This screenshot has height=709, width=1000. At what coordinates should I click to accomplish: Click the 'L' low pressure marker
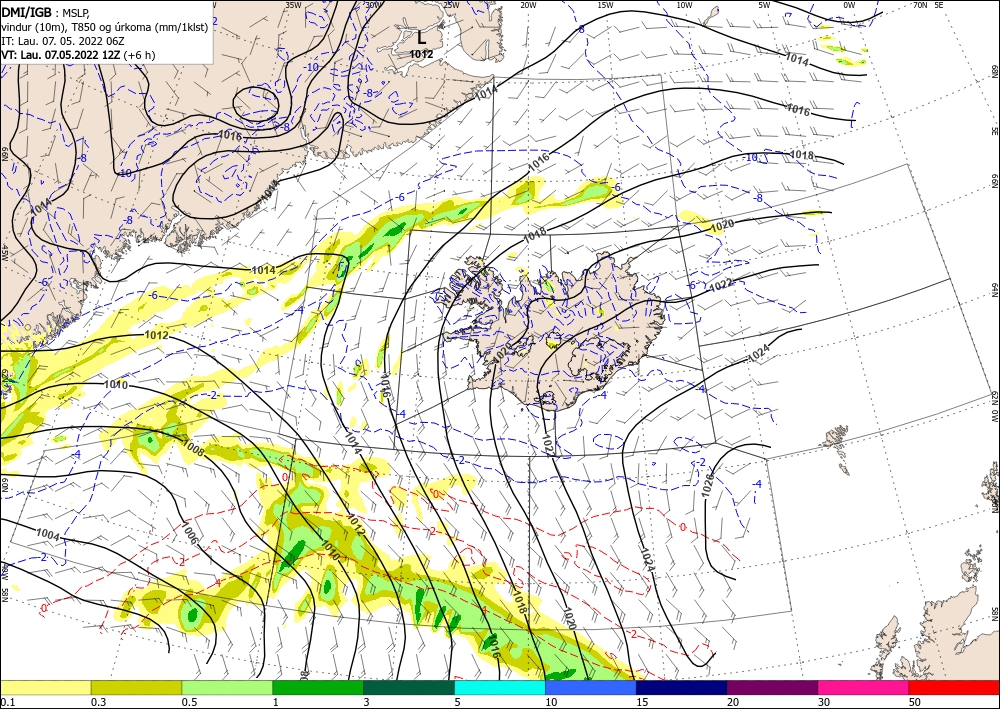point(422,38)
